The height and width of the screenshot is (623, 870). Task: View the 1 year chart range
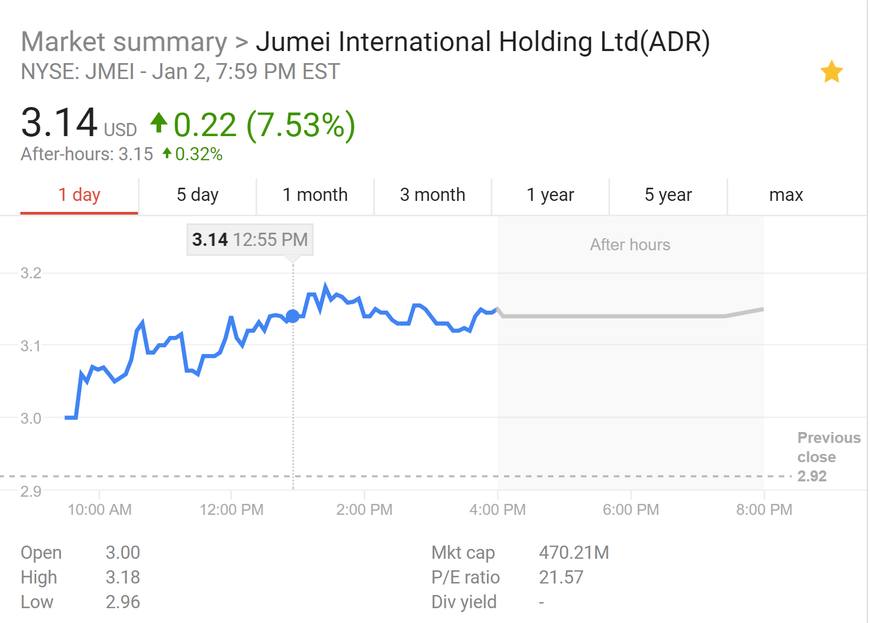click(x=551, y=195)
